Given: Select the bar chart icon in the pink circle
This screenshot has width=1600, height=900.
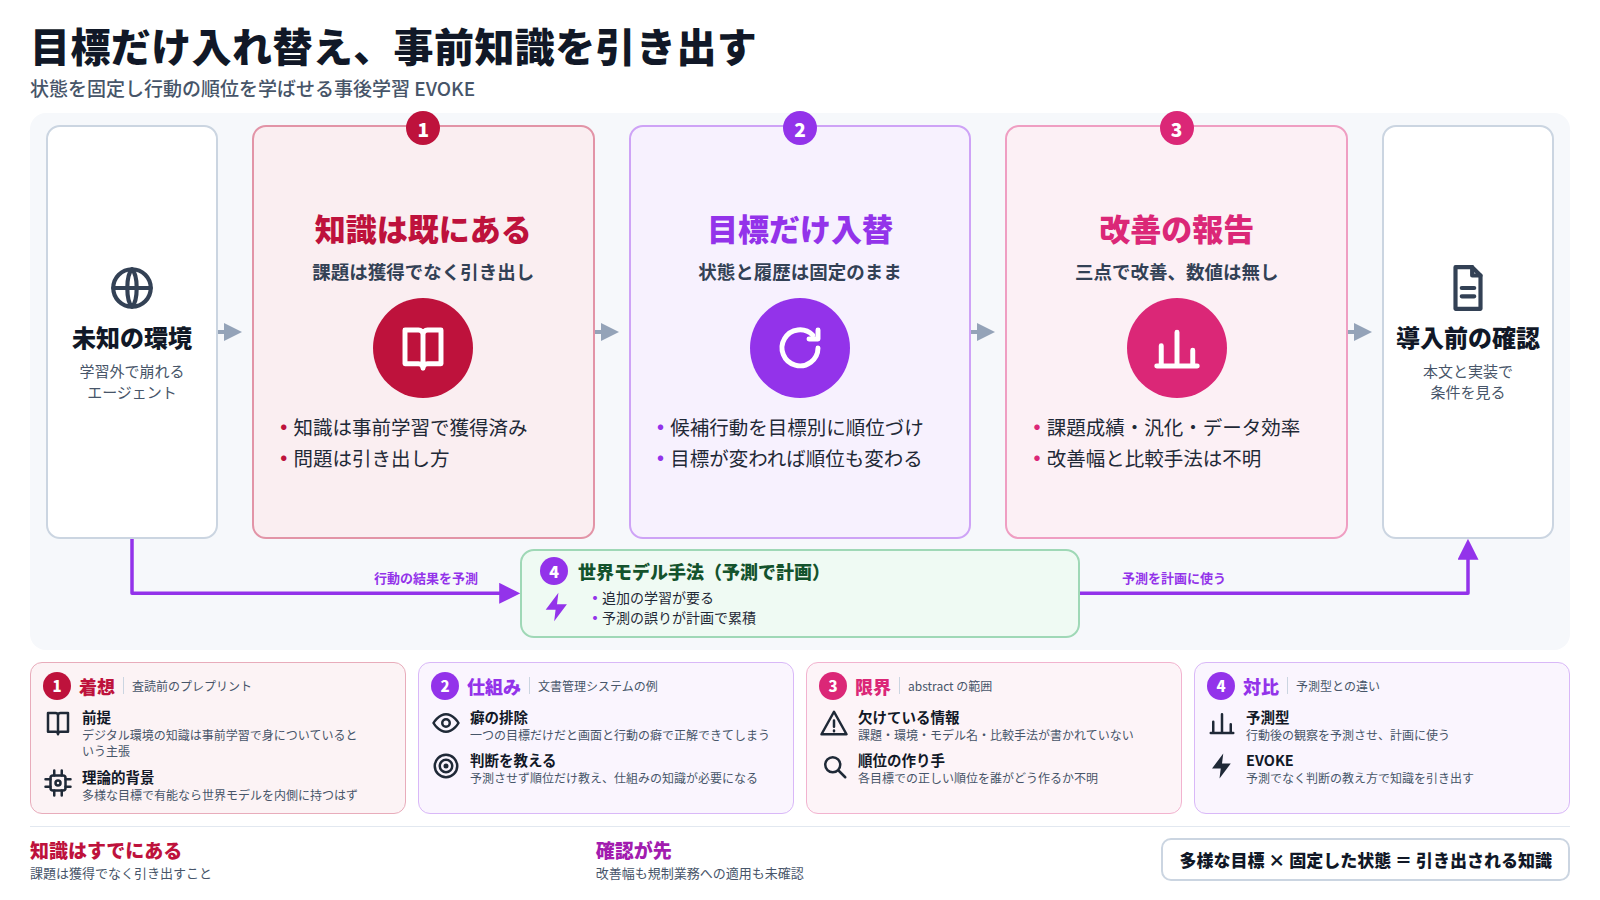Looking at the screenshot, I should (x=1177, y=349).
